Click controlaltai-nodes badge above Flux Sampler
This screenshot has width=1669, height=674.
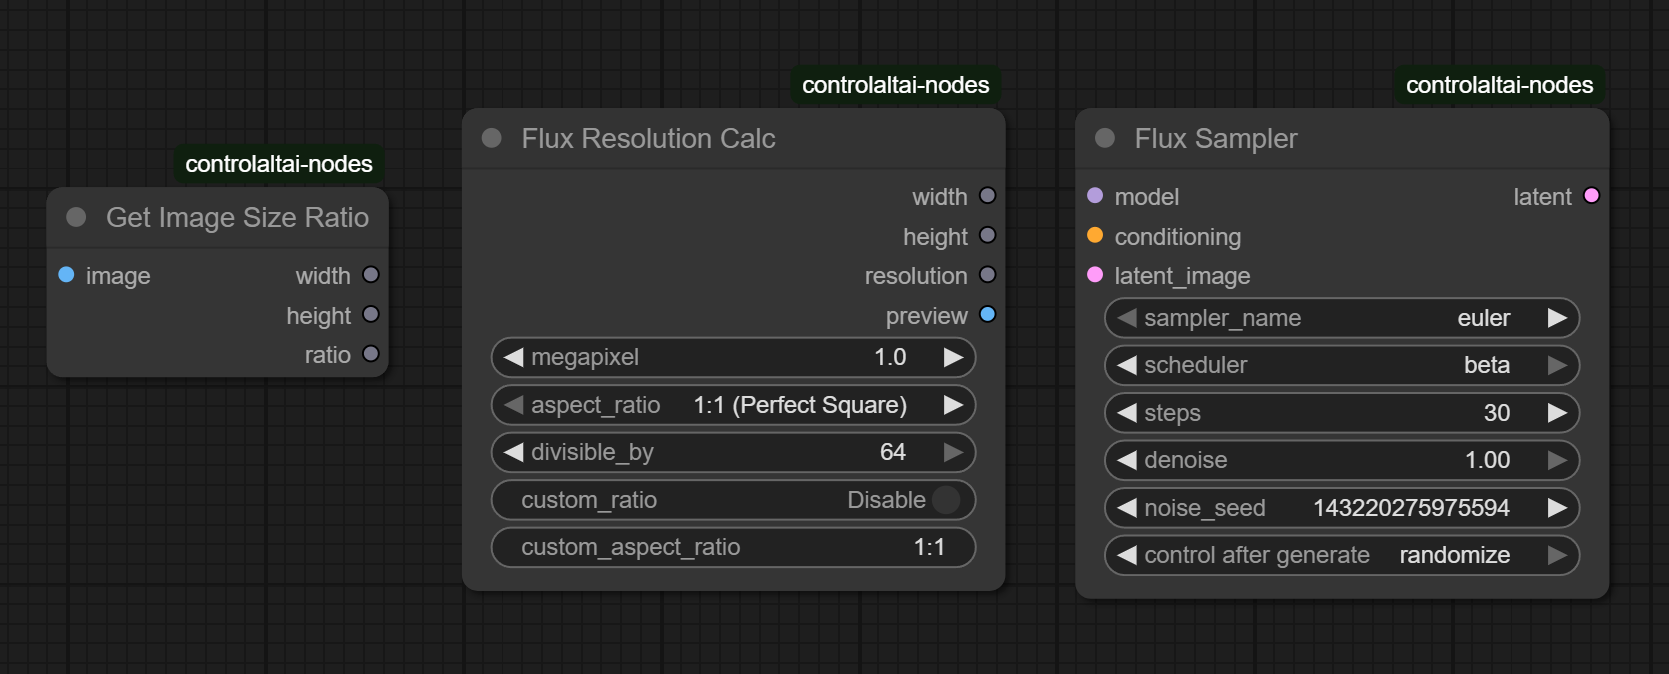click(x=1500, y=85)
